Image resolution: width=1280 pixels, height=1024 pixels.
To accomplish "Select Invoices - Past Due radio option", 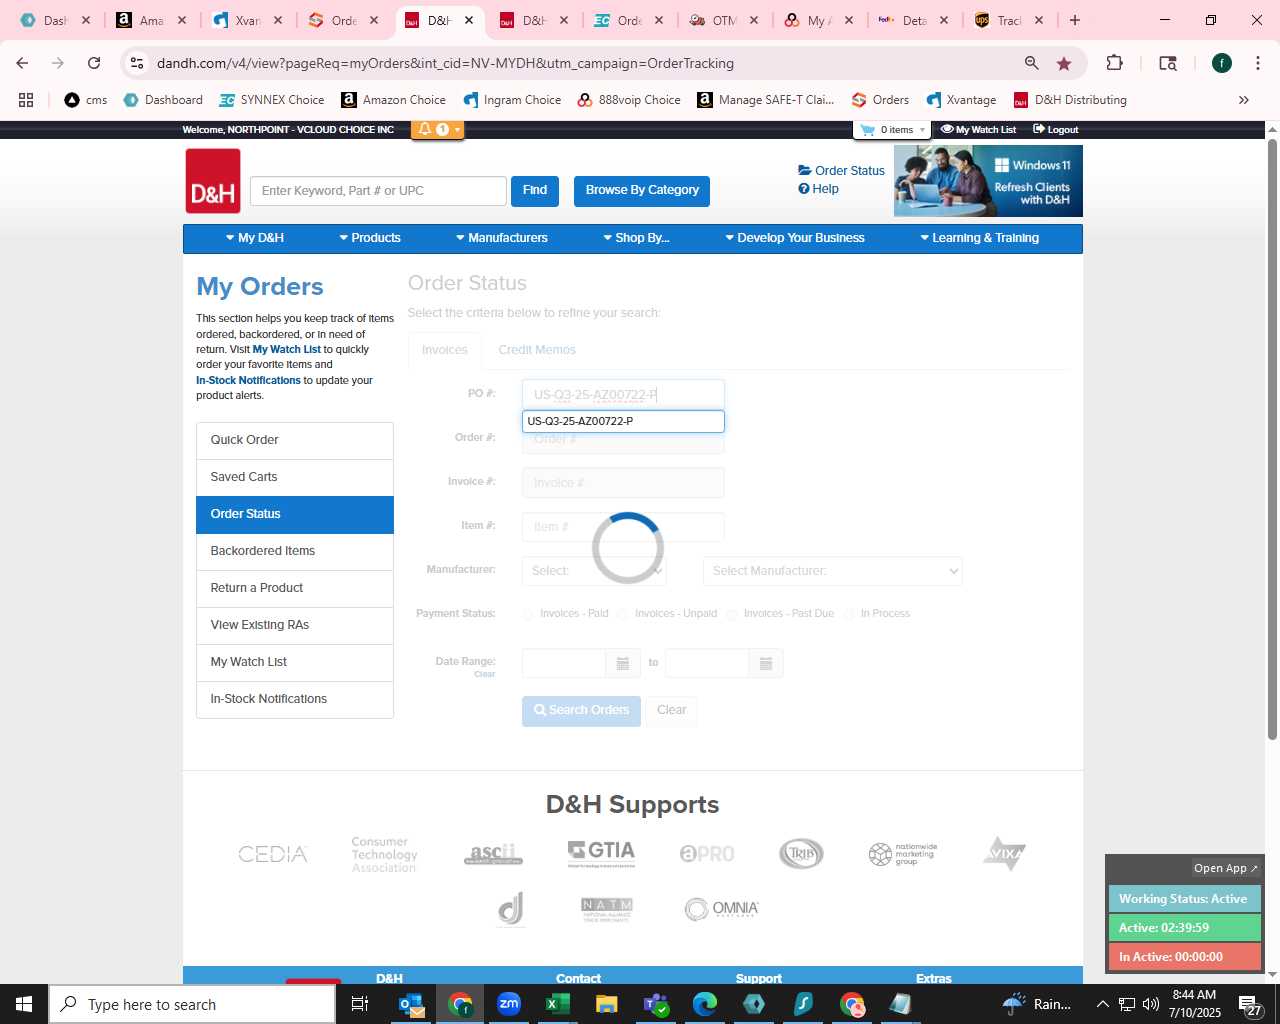I will 732,614.
